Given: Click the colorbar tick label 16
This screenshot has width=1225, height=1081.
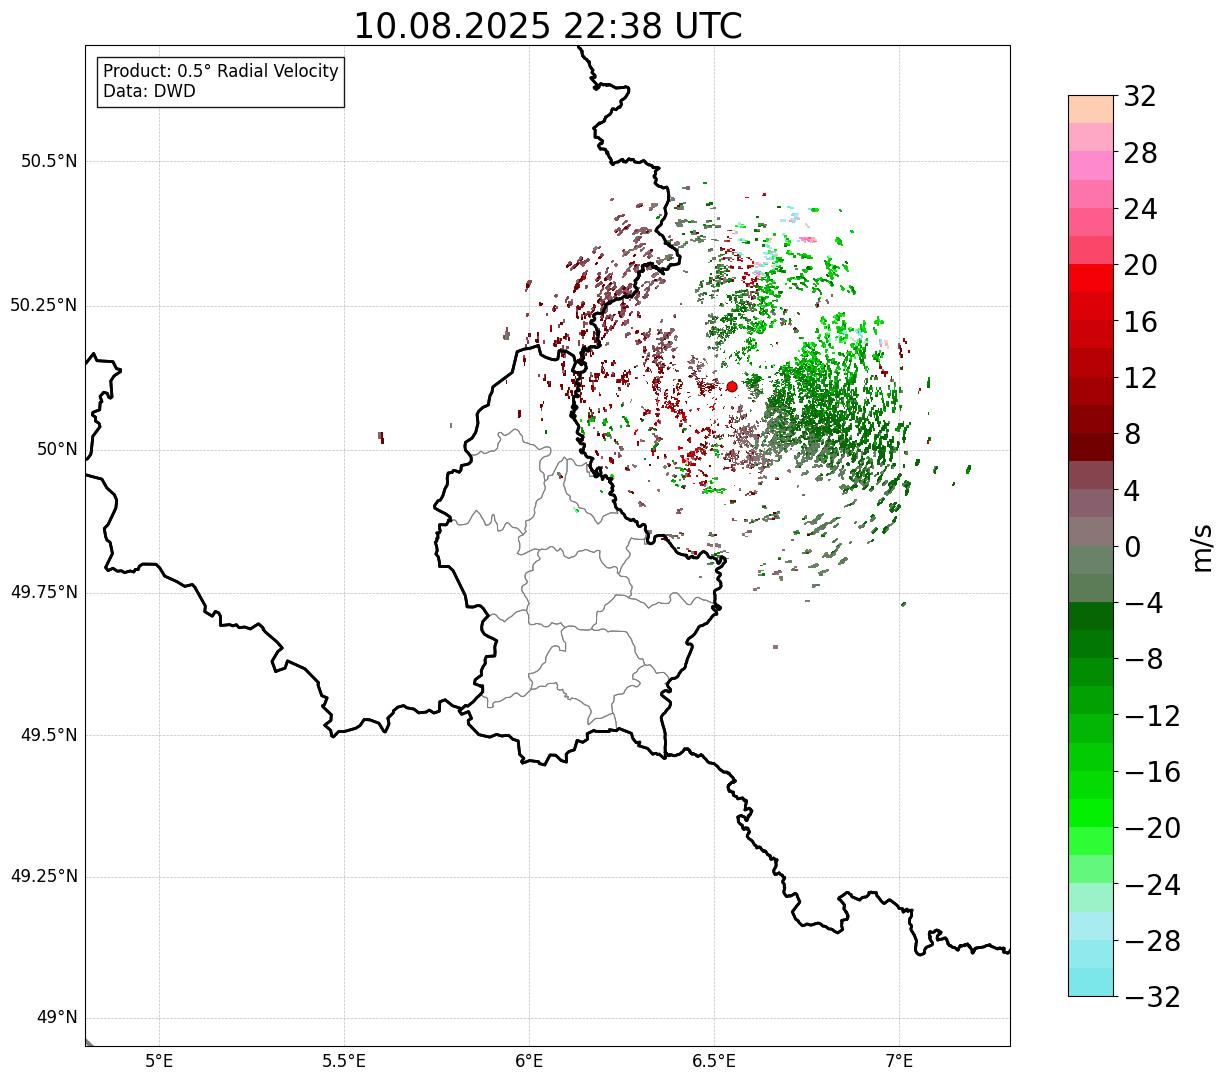Looking at the screenshot, I should [1140, 322].
